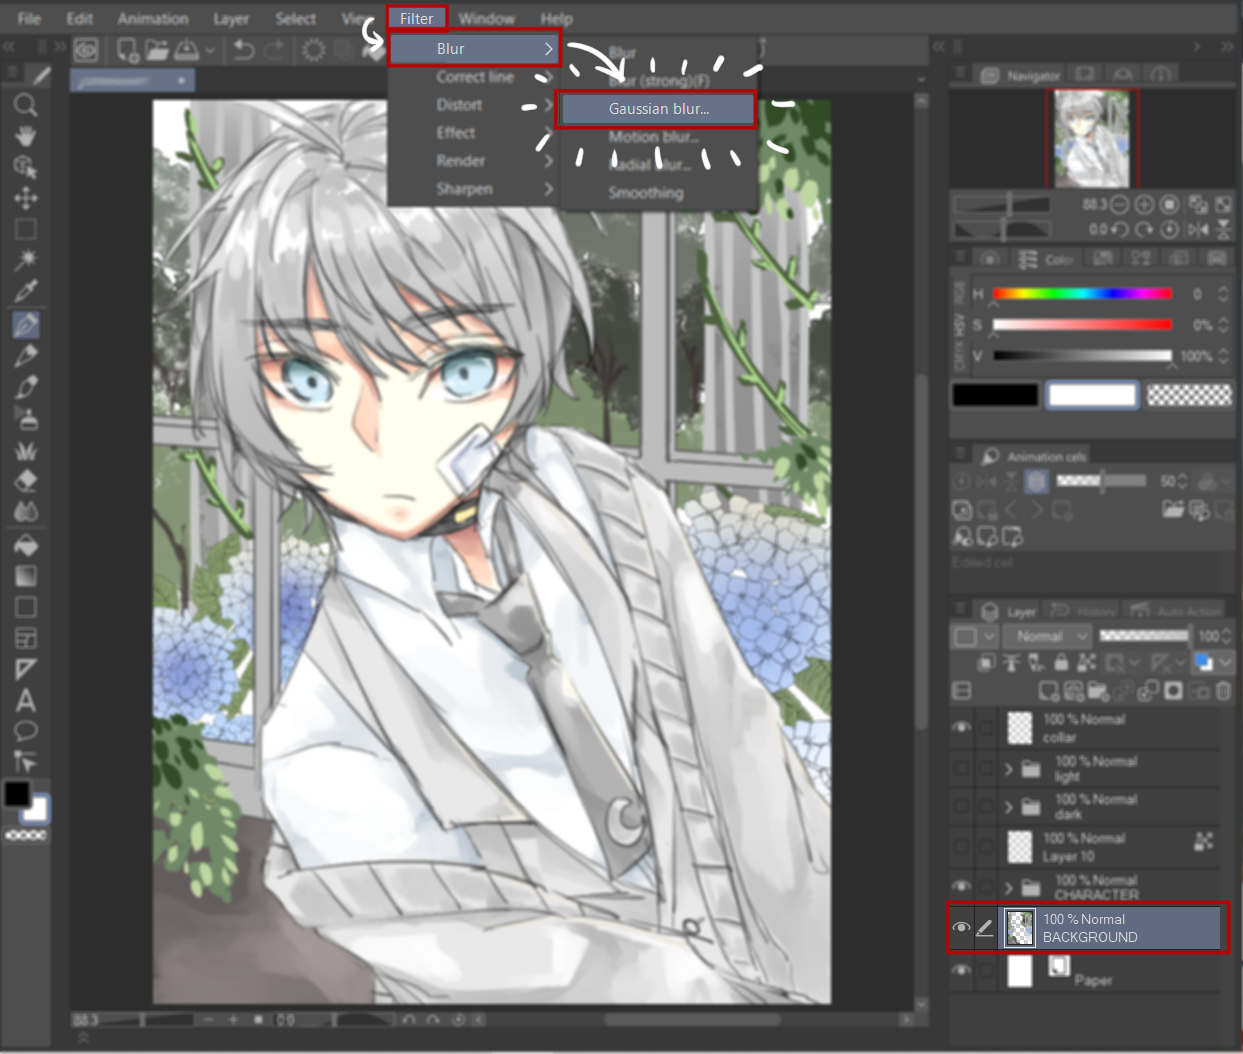Choose Gaussian blur from submenu

pyautogui.click(x=658, y=109)
